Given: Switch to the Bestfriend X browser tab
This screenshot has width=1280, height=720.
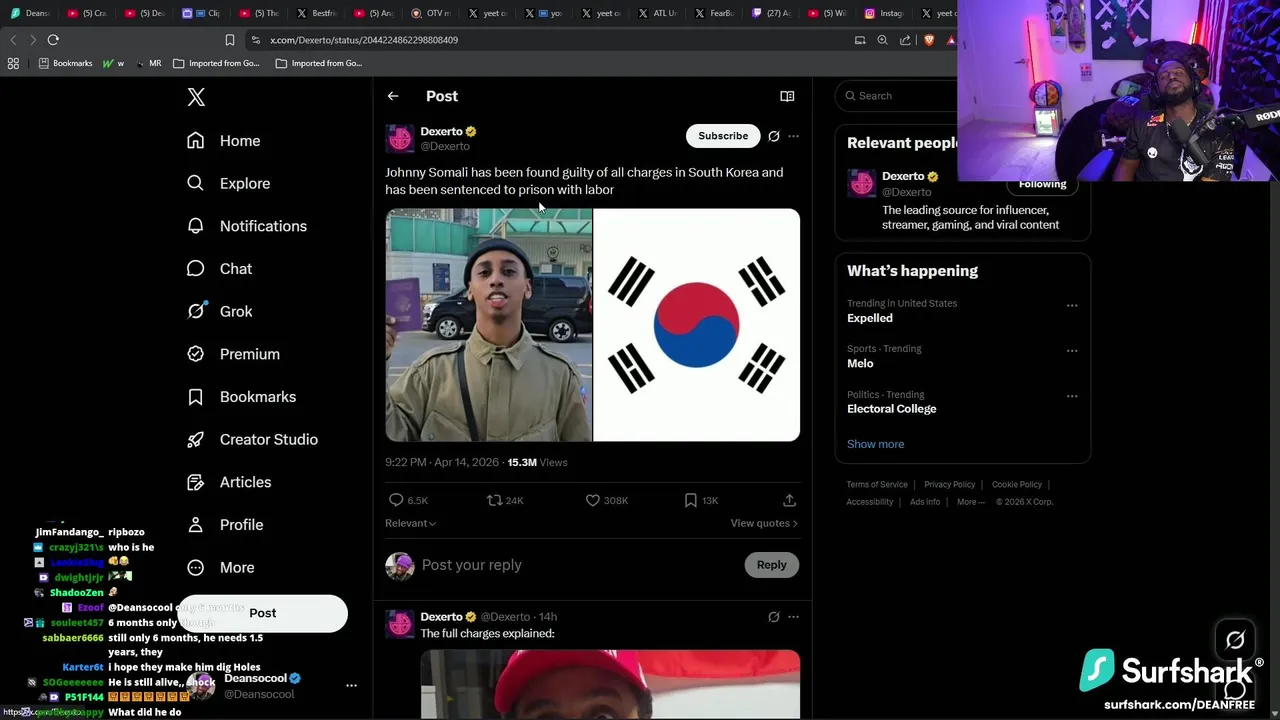Looking at the screenshot, I should pos(318,13).
